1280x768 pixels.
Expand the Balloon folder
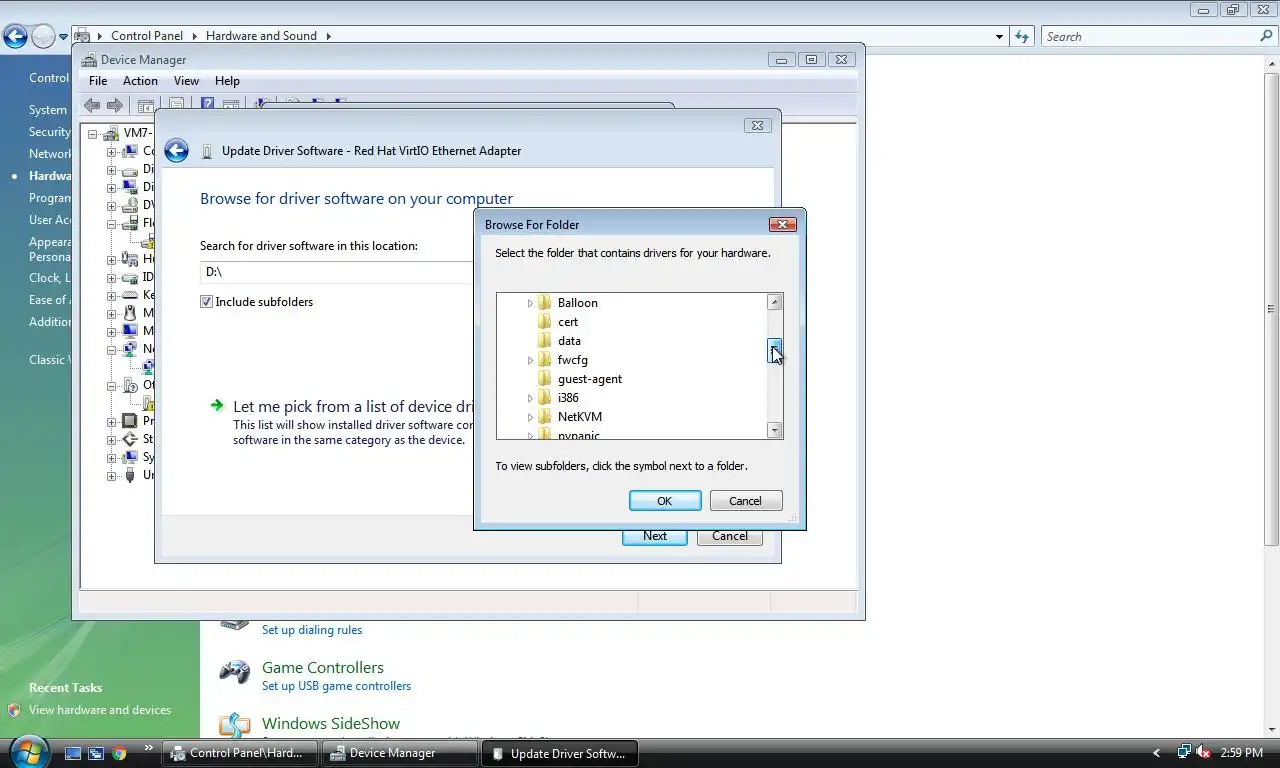[530, 303]
